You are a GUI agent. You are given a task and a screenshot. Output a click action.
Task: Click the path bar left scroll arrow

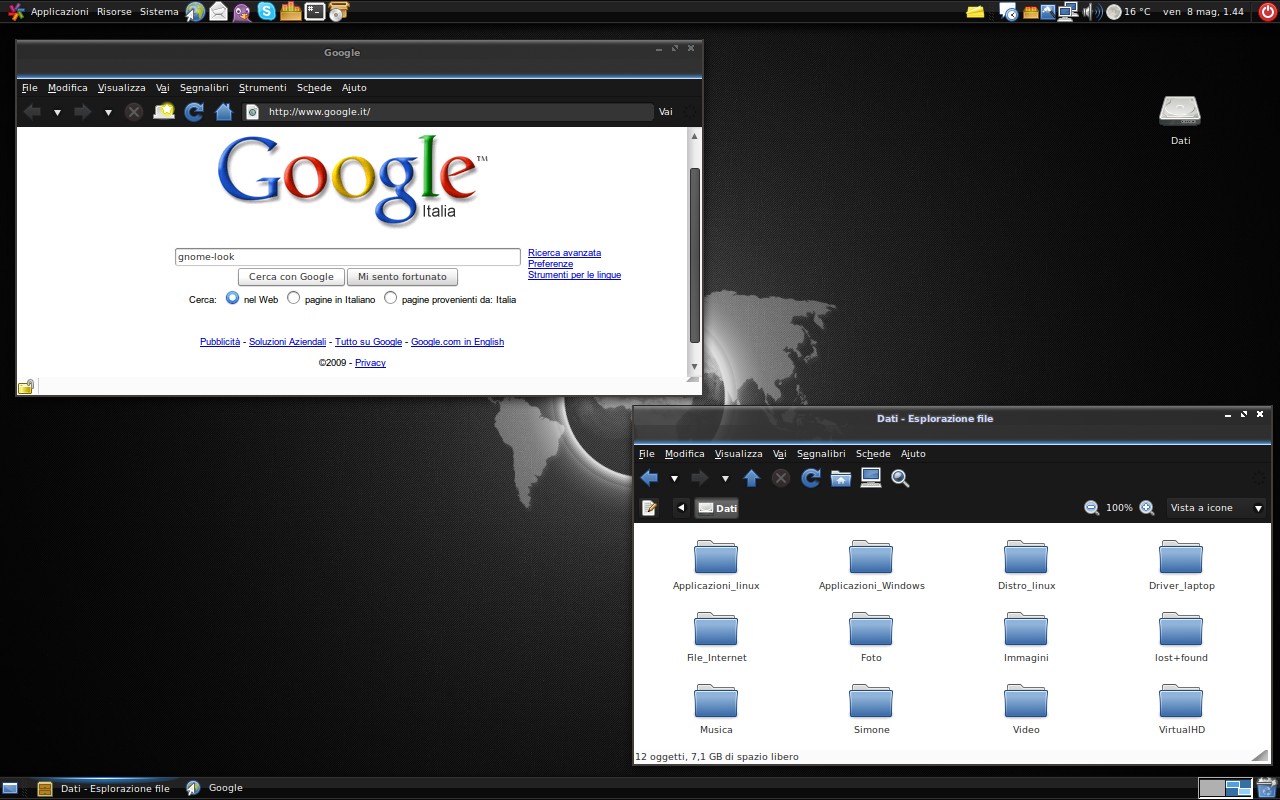pos(681,508)
